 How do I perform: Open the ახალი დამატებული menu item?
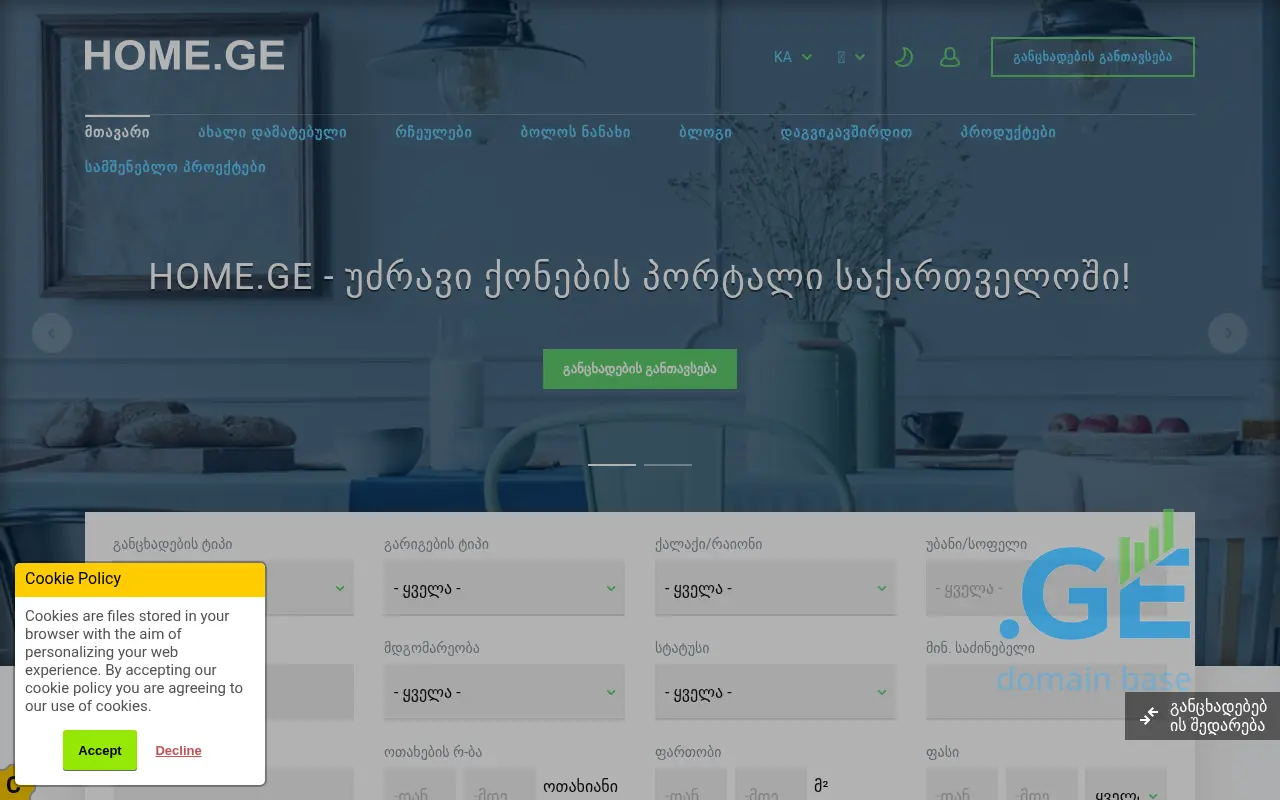[272, 132]
